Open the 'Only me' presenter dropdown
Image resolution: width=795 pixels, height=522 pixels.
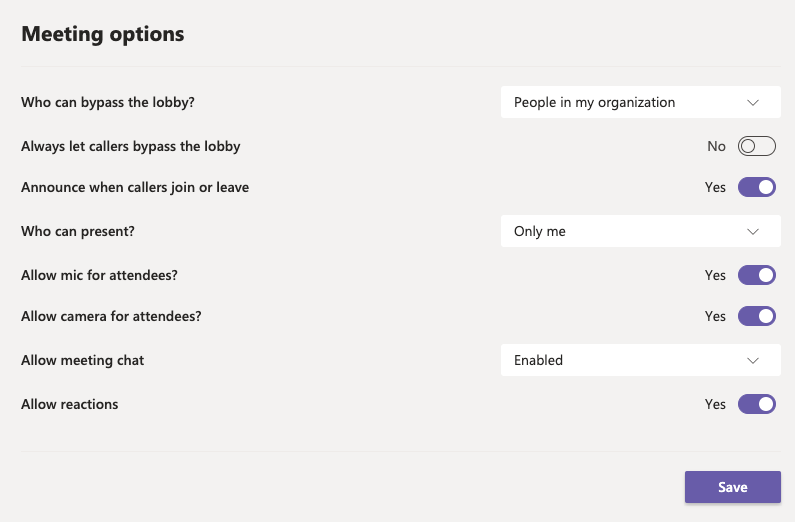(x=640, y=231)
